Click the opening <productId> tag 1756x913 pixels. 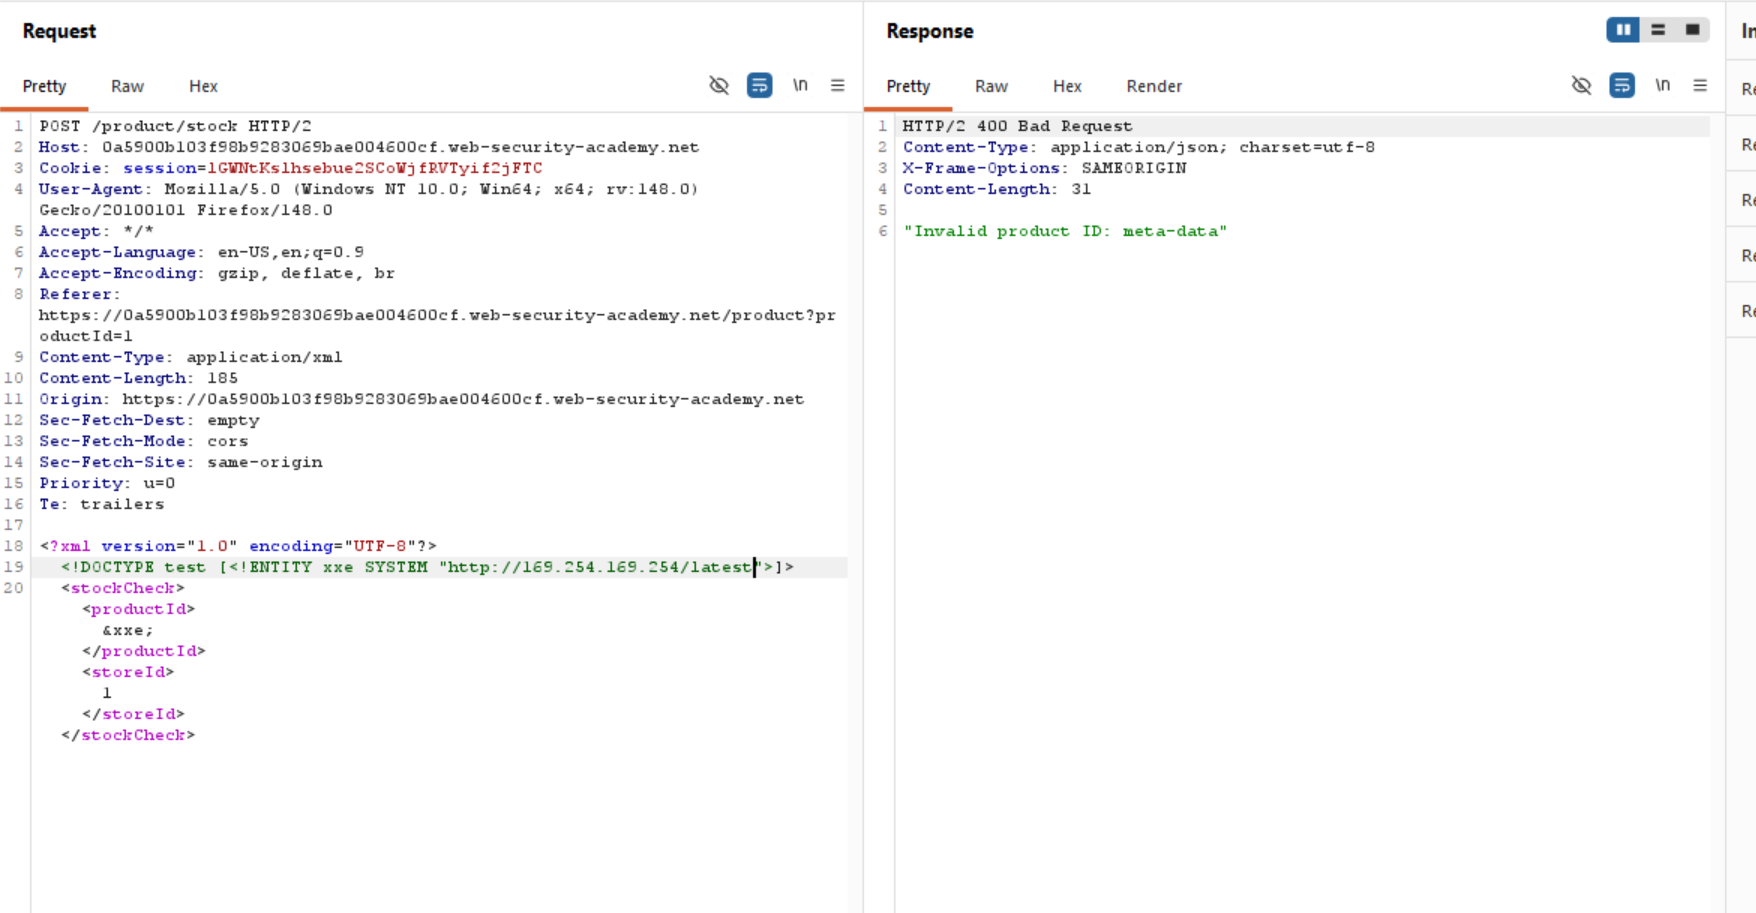138,609
